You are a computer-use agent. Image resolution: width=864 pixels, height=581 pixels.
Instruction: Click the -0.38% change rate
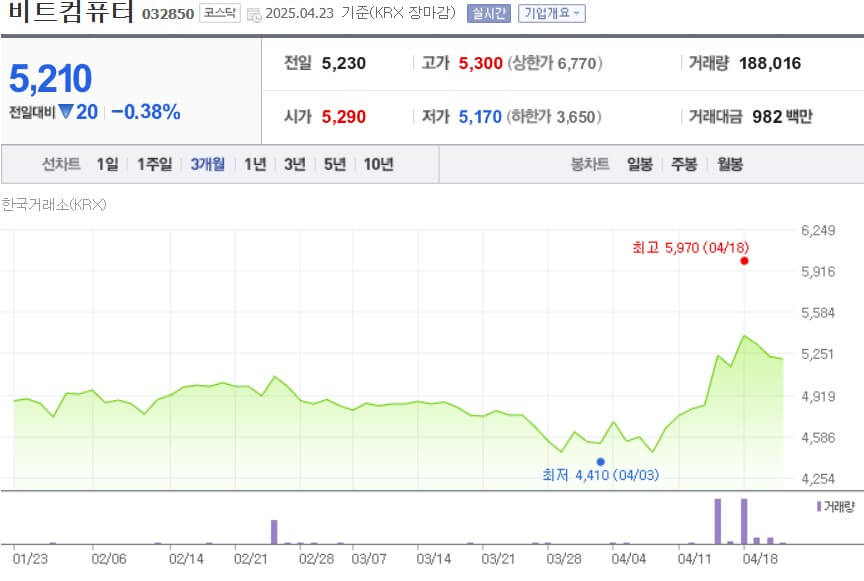pyautogui.click(x=146, y=112)
